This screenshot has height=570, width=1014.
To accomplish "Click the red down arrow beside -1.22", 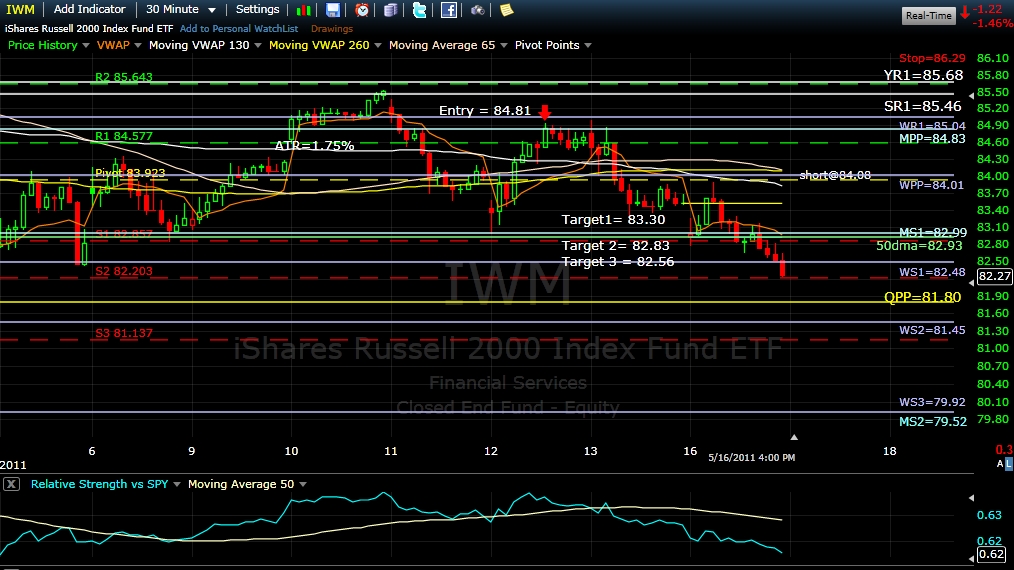I will 965,12.
